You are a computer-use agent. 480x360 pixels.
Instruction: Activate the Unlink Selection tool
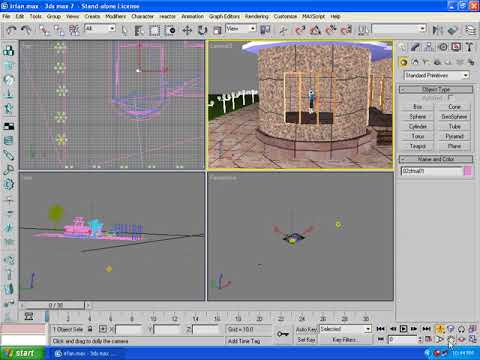coord(59,30)
